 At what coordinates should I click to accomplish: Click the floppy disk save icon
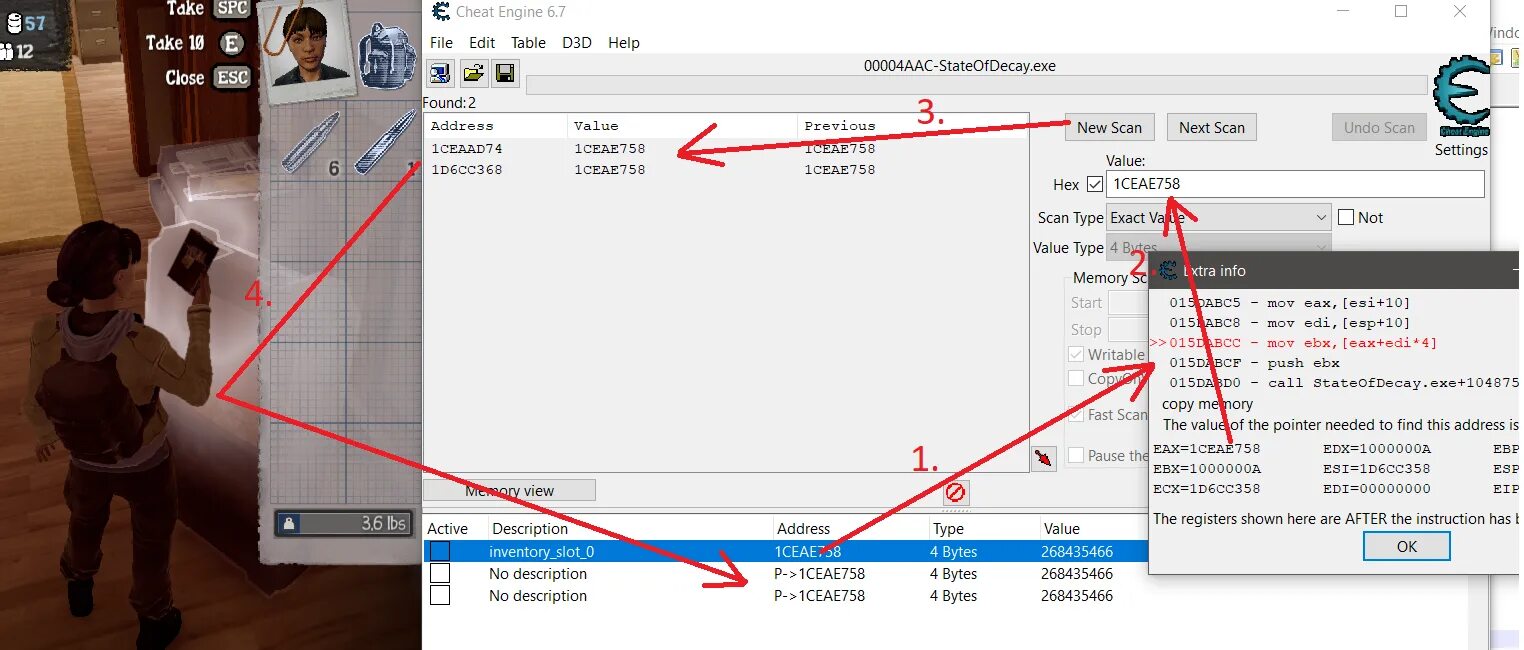pyautogui.click(x=505, y=73)
